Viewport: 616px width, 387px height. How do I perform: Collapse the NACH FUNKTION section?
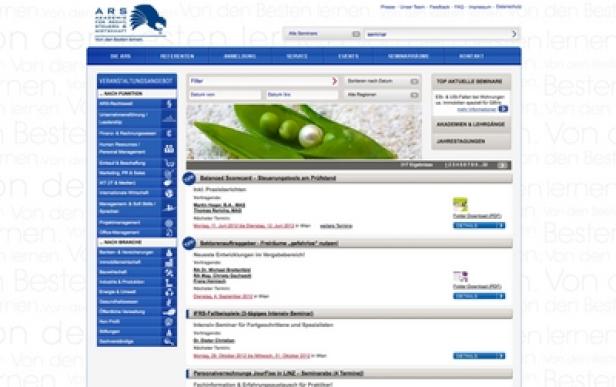pos(137,94)
